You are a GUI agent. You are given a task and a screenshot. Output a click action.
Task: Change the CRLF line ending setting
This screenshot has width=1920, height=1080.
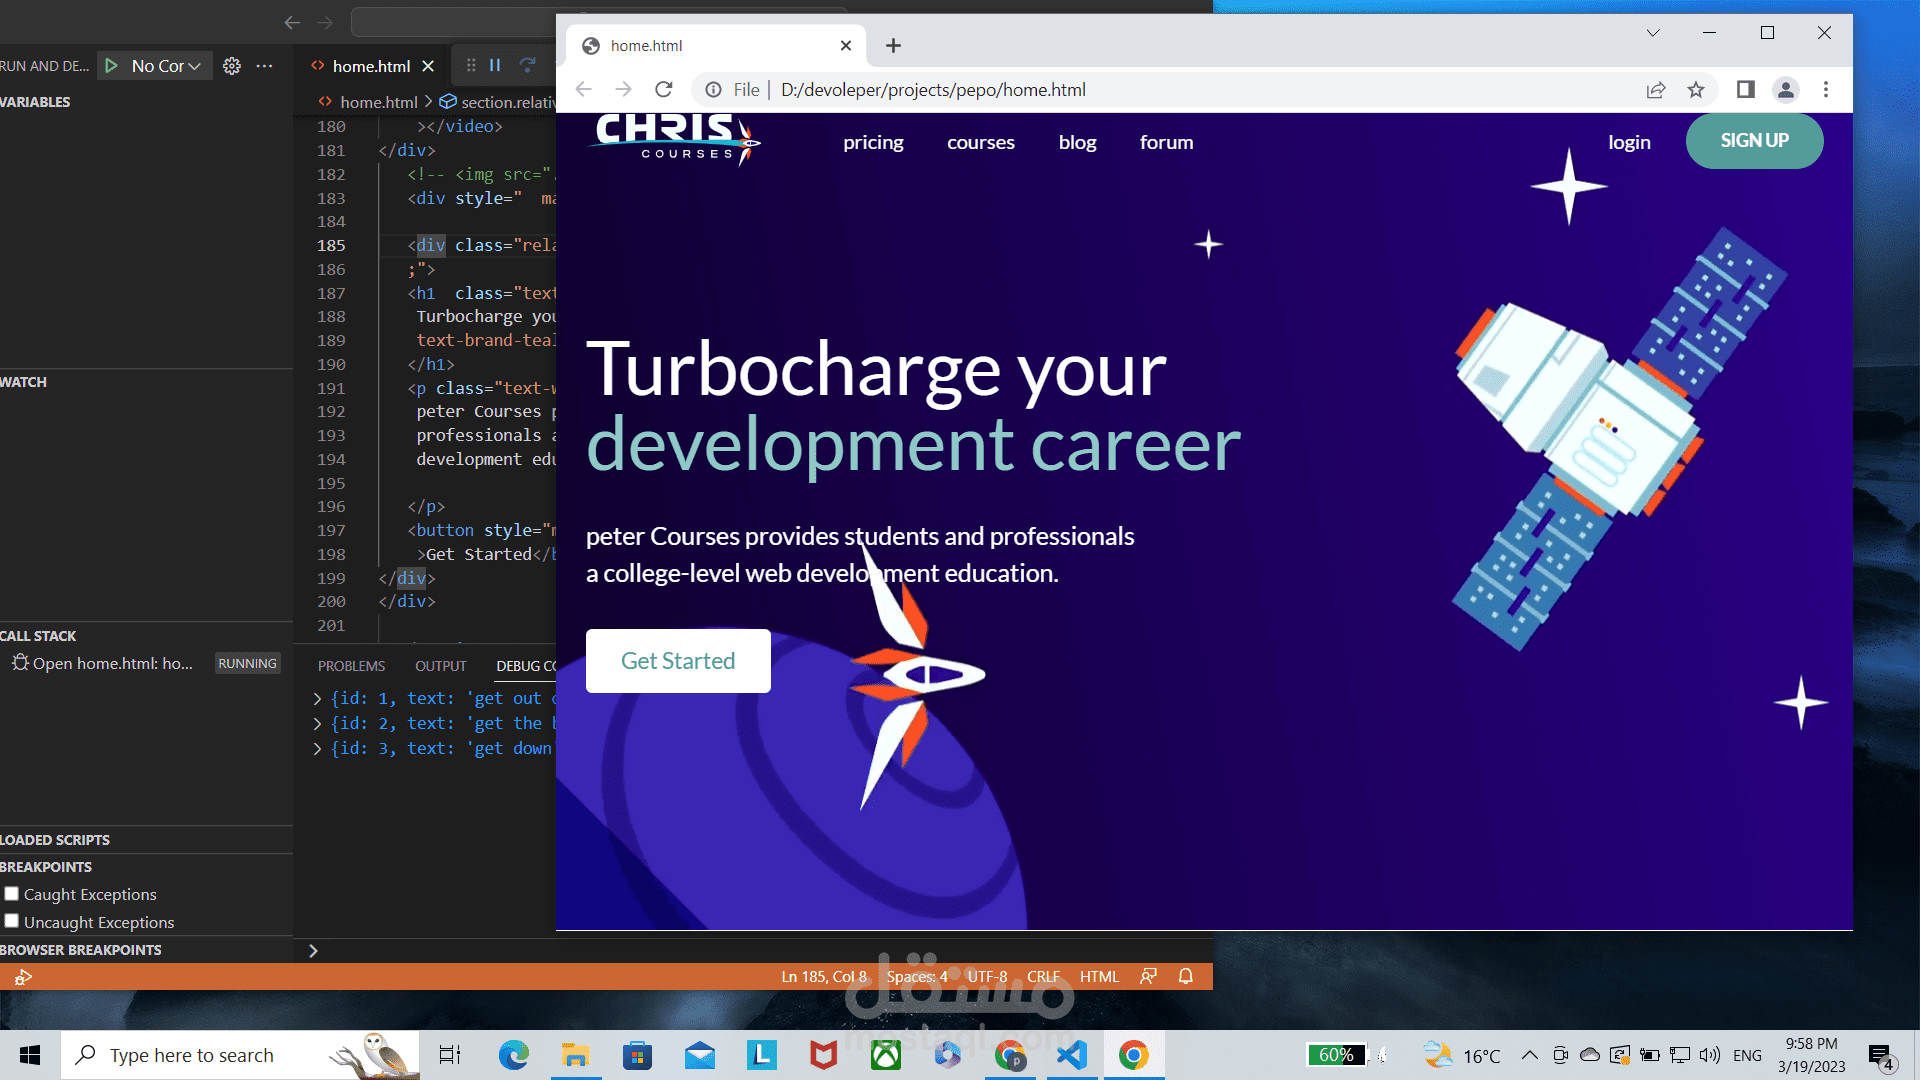pyautogui.click(x=1043, y=977)
